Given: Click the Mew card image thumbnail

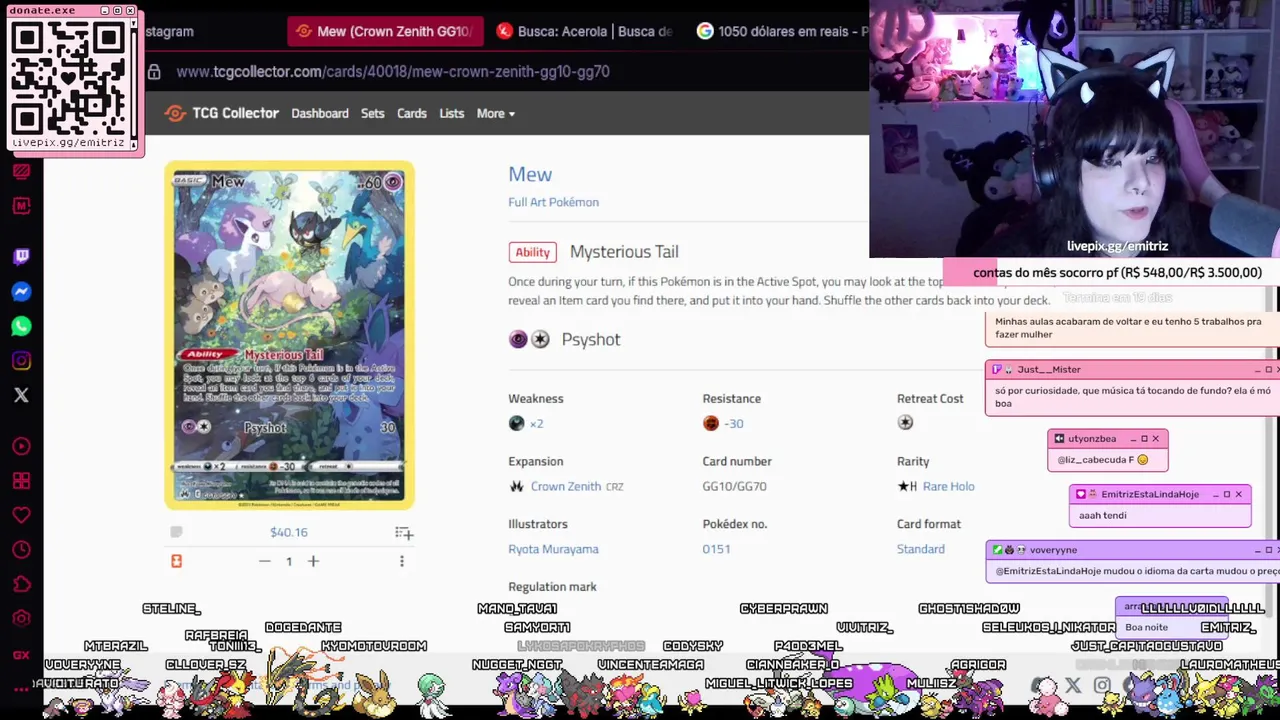Looking at the screenshot, I should tap(289, 335).
